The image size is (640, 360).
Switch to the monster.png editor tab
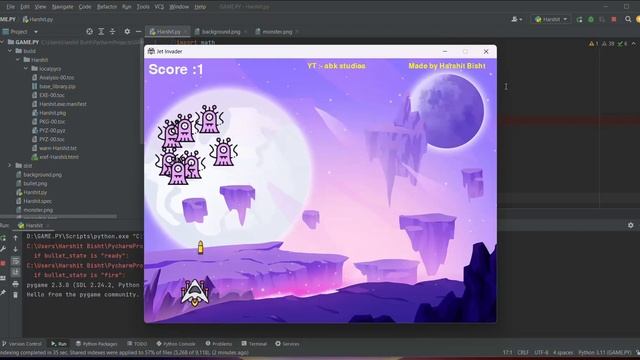pos(277,31)
